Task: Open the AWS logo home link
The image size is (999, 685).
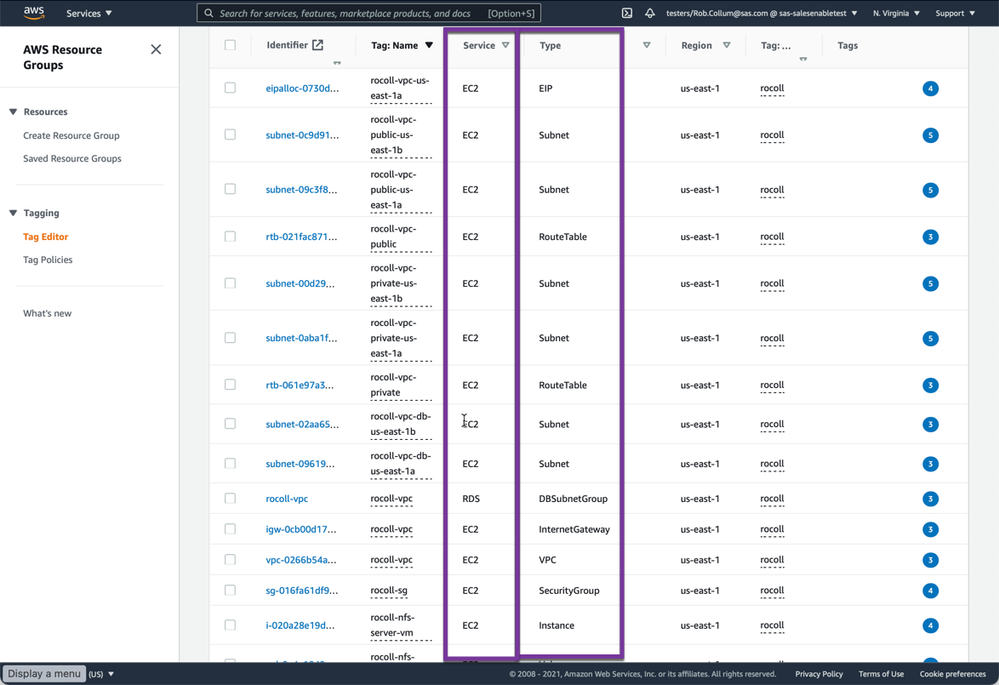Action: (x=34, y=13)
